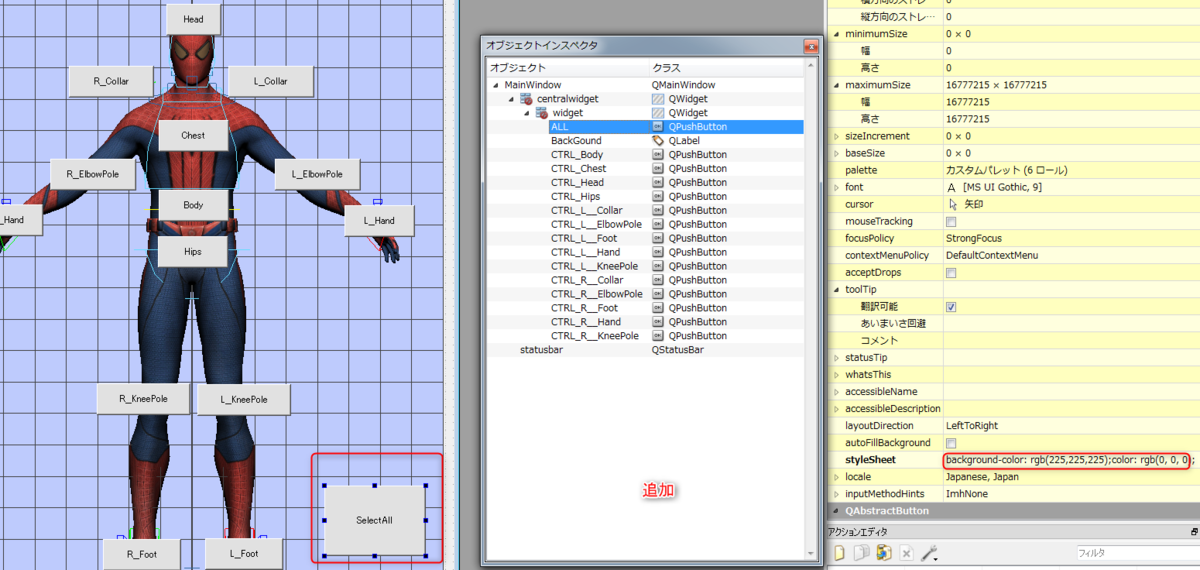The width and height of the screenshot is (1200, 570).
Task: Click the Chest button on the form
Action: click(193, 135)
